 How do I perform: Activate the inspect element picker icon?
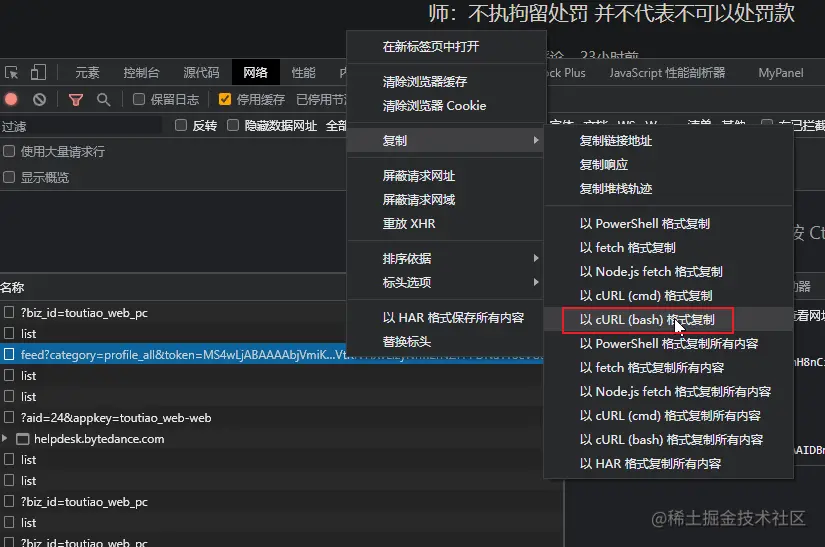pos(11,73)
